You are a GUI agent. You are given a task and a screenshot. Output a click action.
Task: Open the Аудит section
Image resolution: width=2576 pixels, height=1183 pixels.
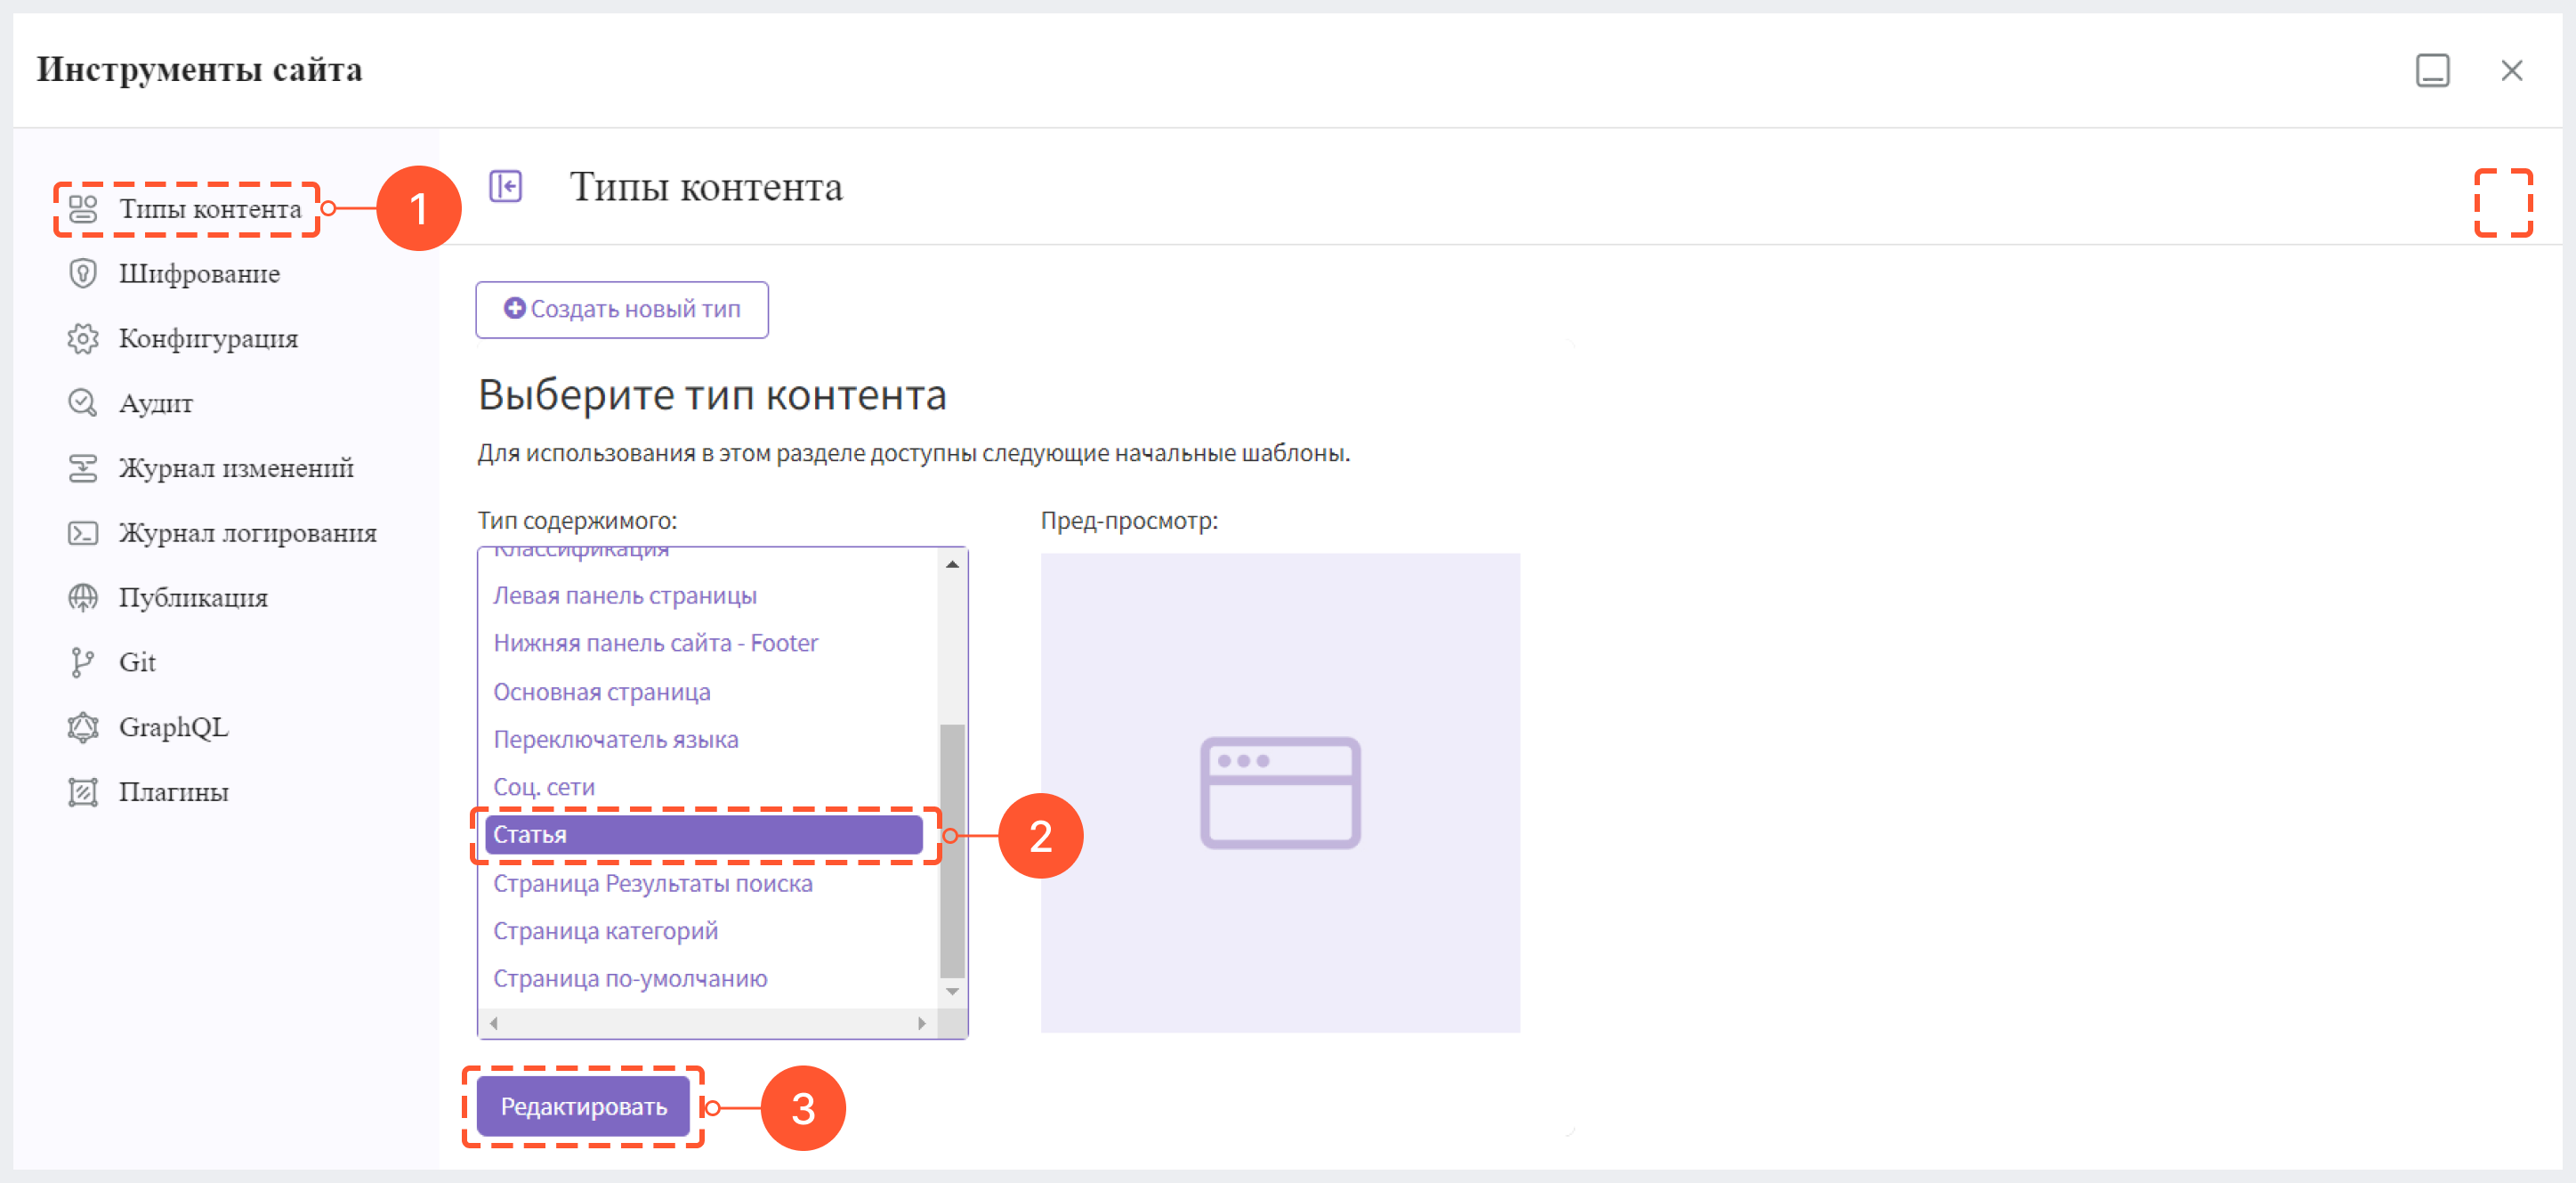(x=156, y=403)
